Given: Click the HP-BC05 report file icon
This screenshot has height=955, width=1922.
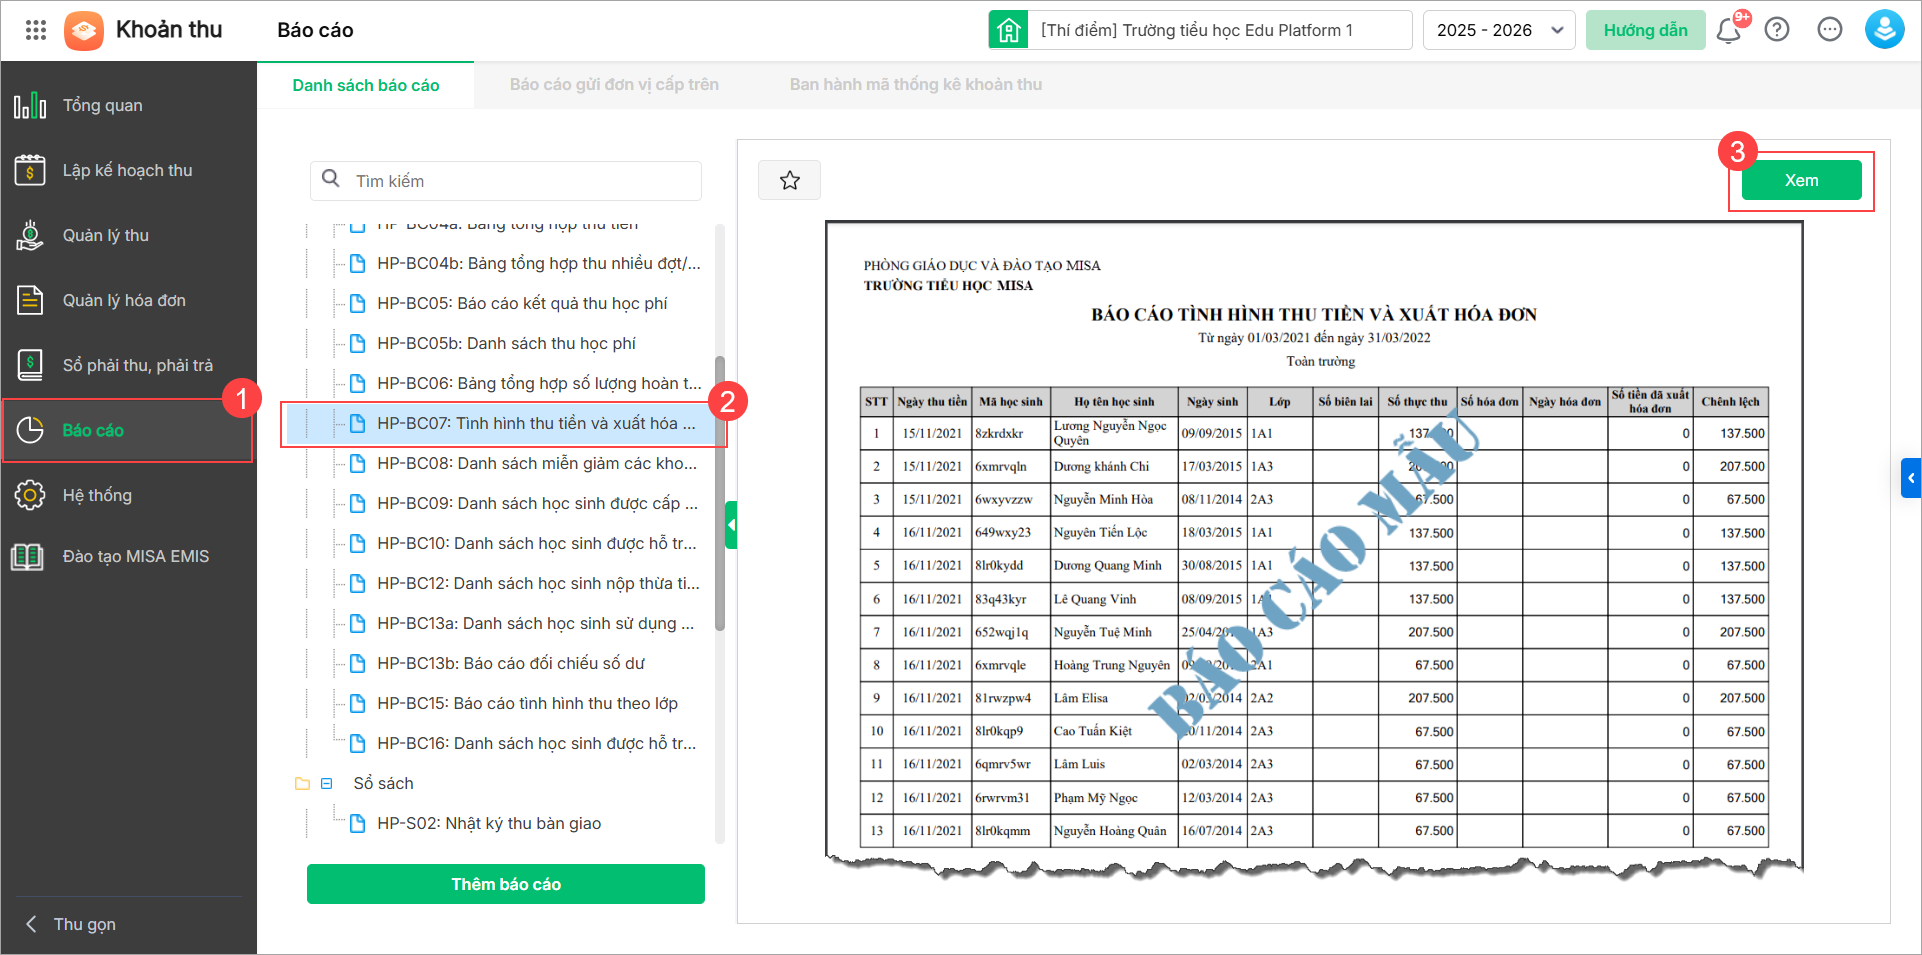Looking at the screenshot, I should click(x=357, y=303).
